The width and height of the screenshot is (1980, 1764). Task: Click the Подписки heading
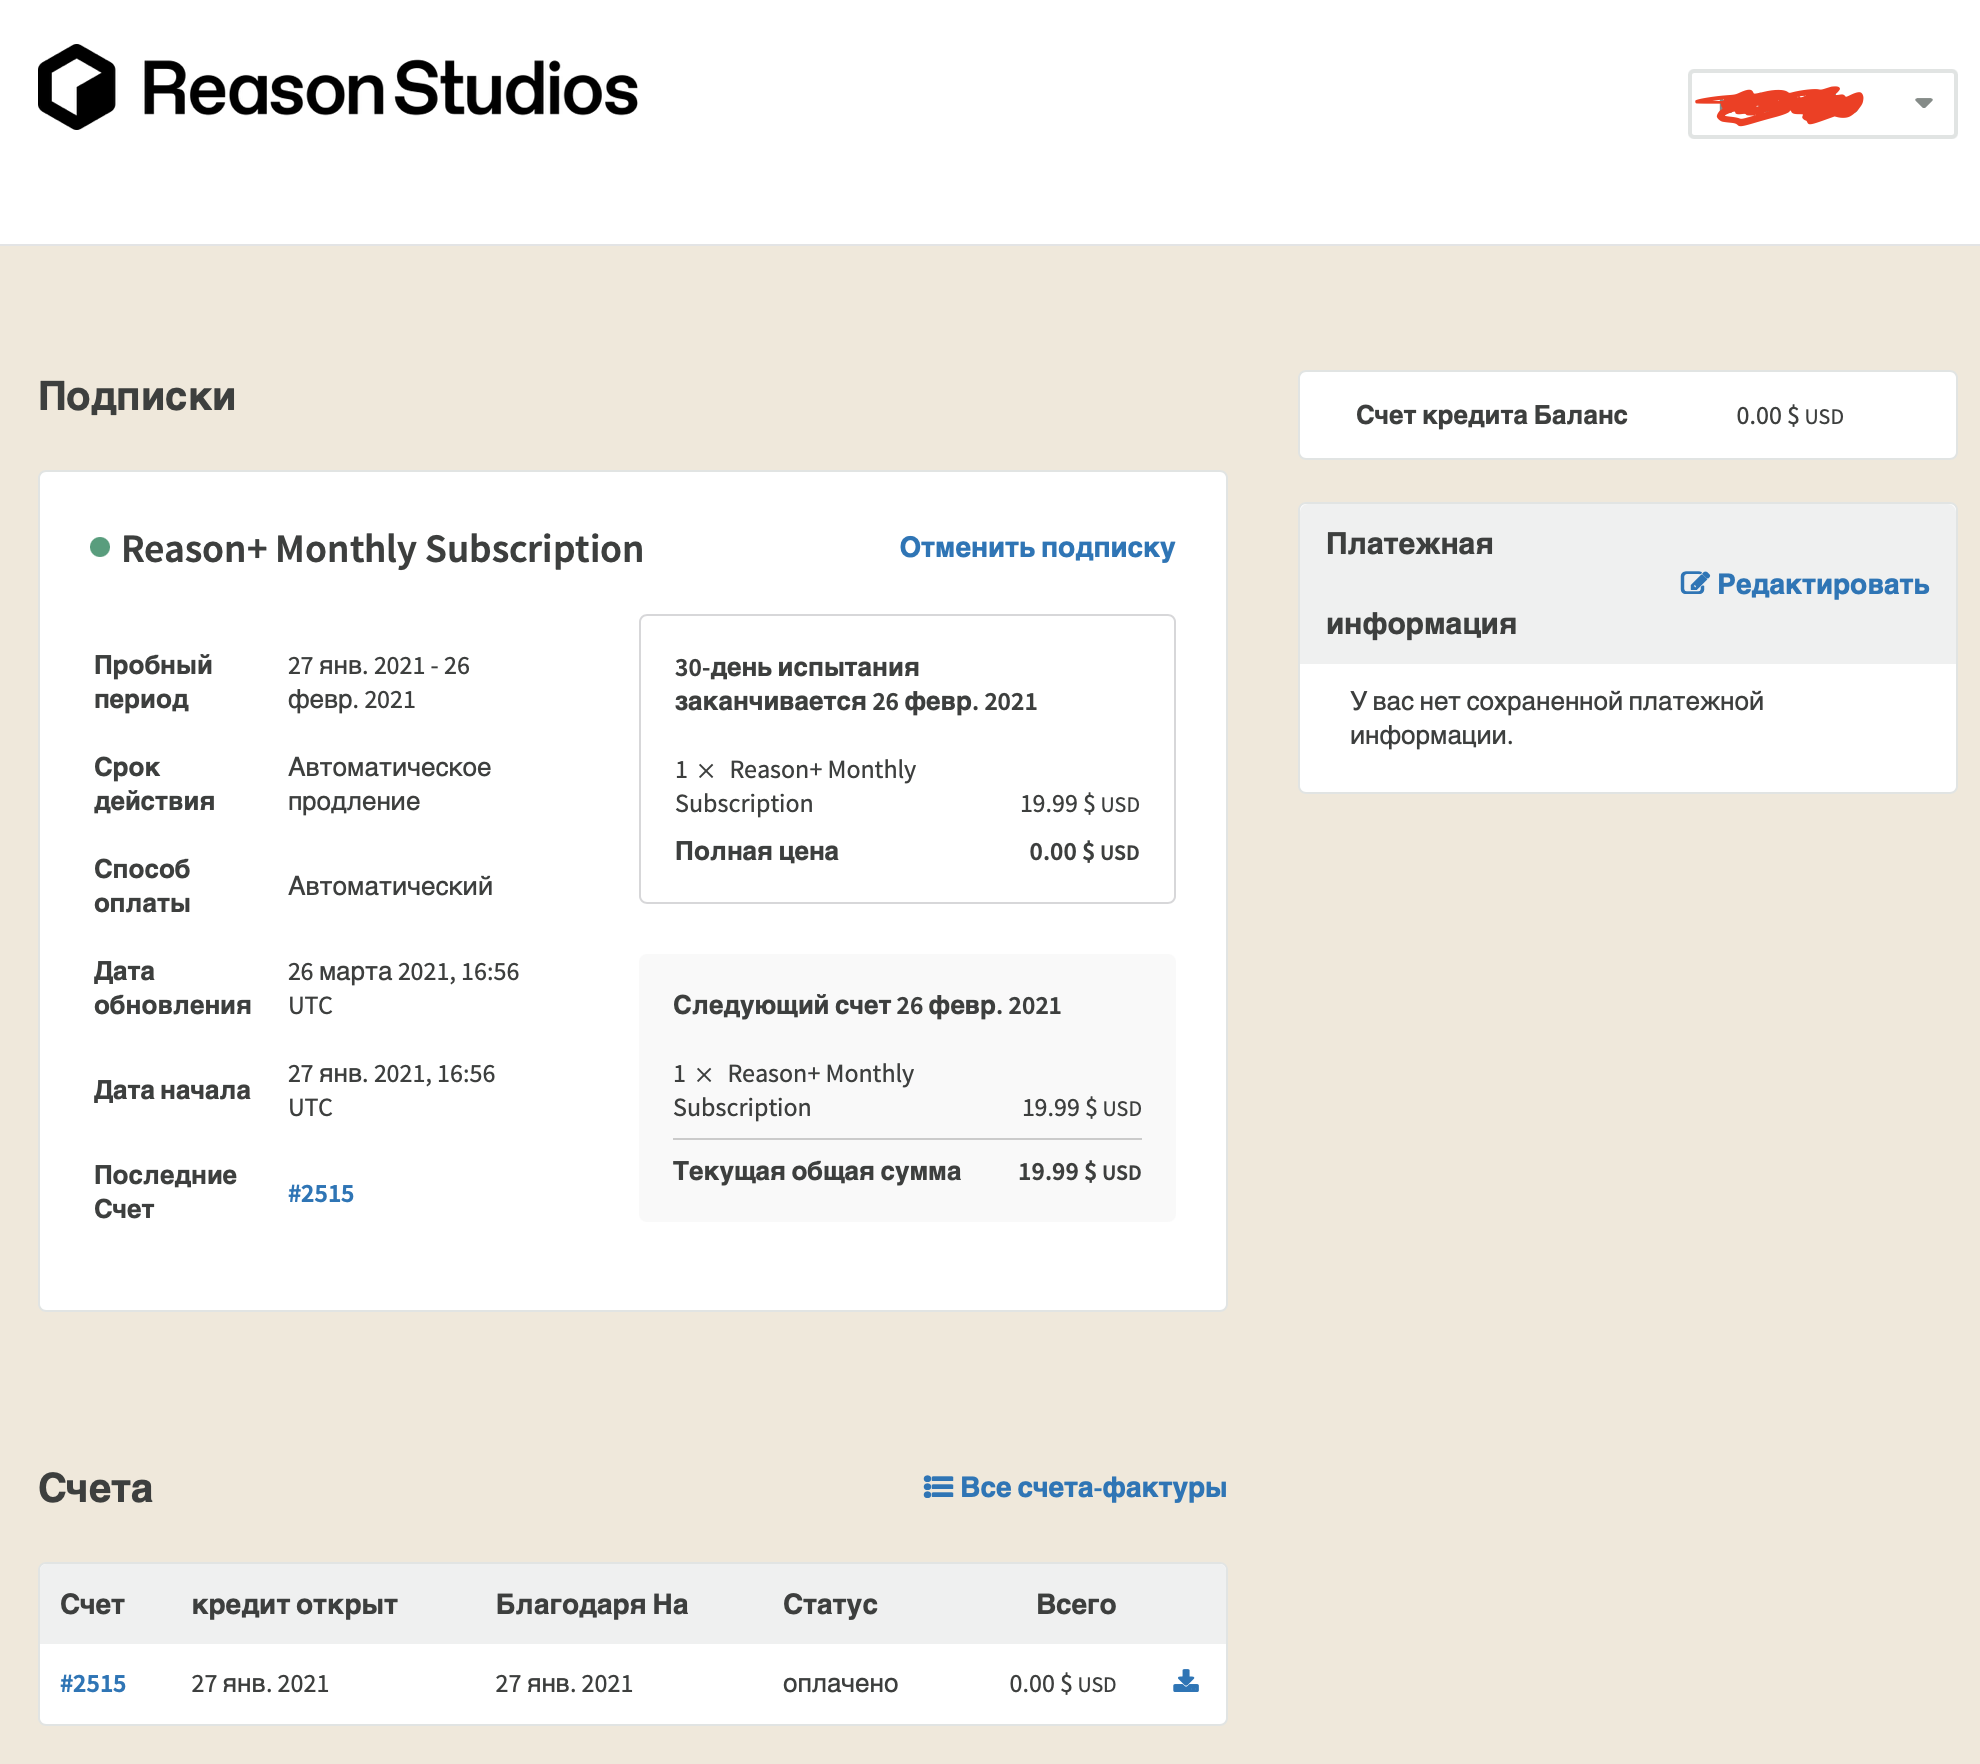[x=137, y=396]
